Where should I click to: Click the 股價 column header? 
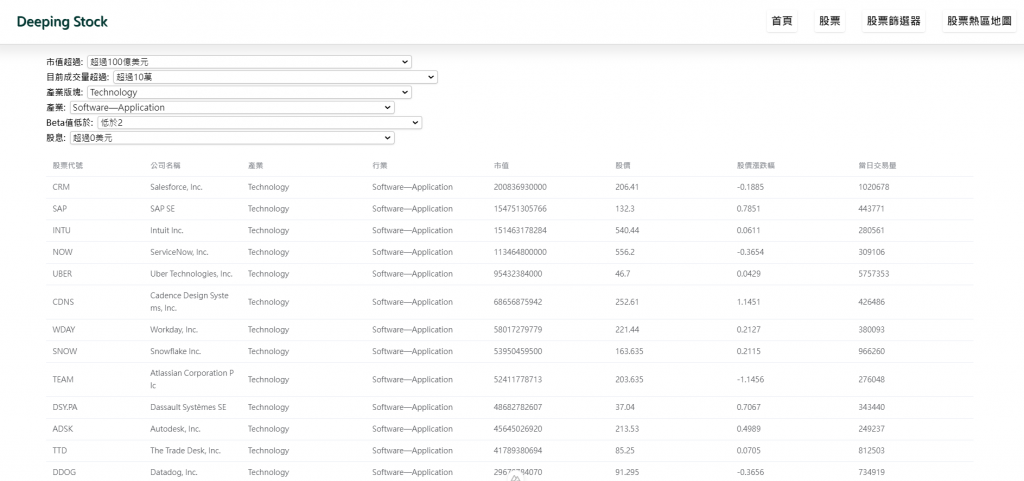pos(623,165)
